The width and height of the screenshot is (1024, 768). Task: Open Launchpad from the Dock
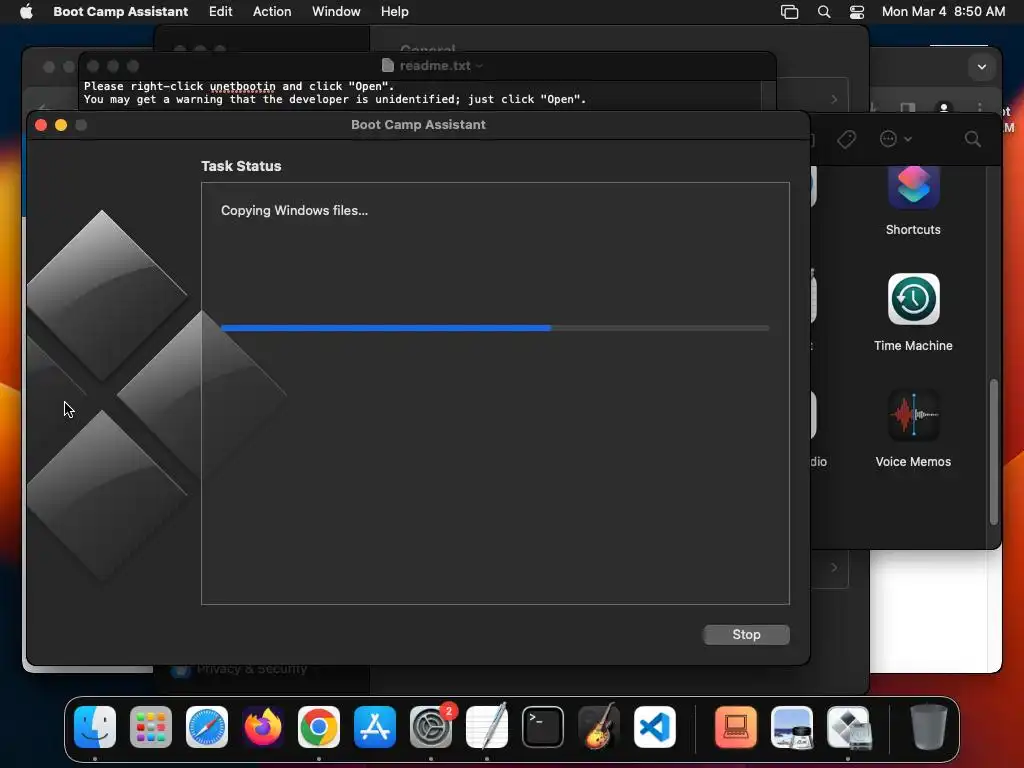click(x=151, y=727)
